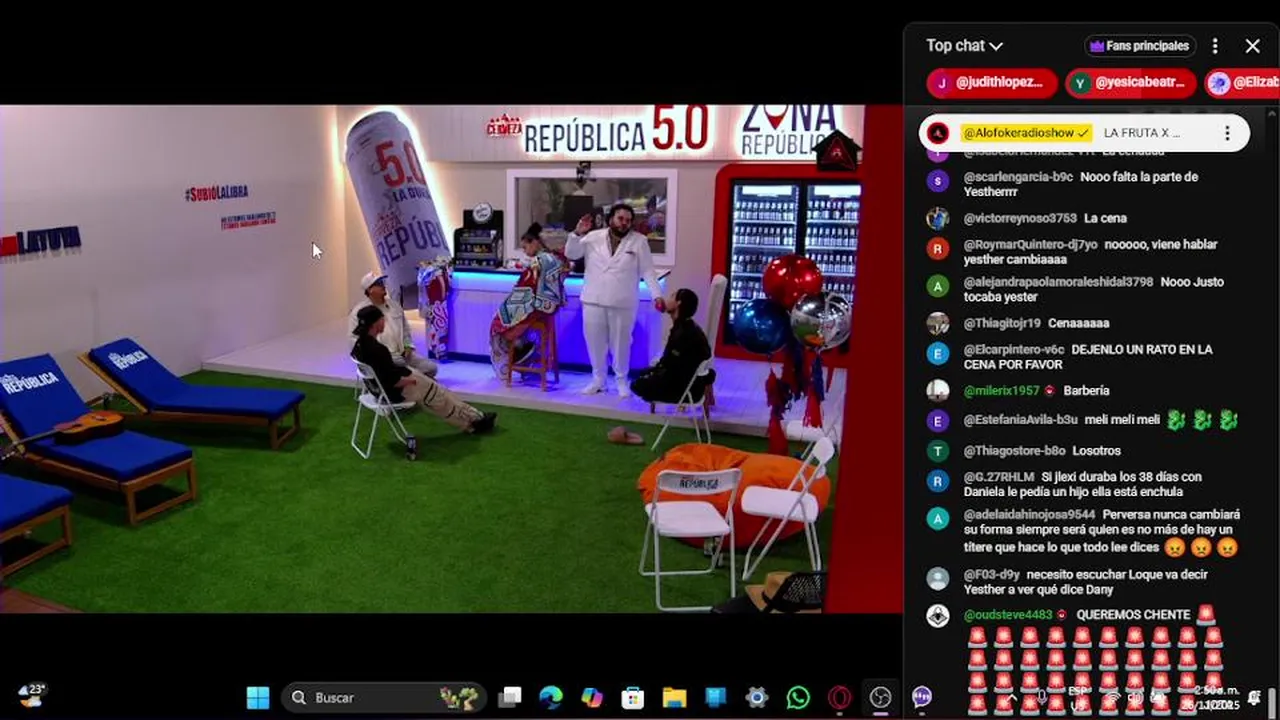Select username @victorreynoso3753 in chat
1280x720 pixels.
(x=1020, y=218)
